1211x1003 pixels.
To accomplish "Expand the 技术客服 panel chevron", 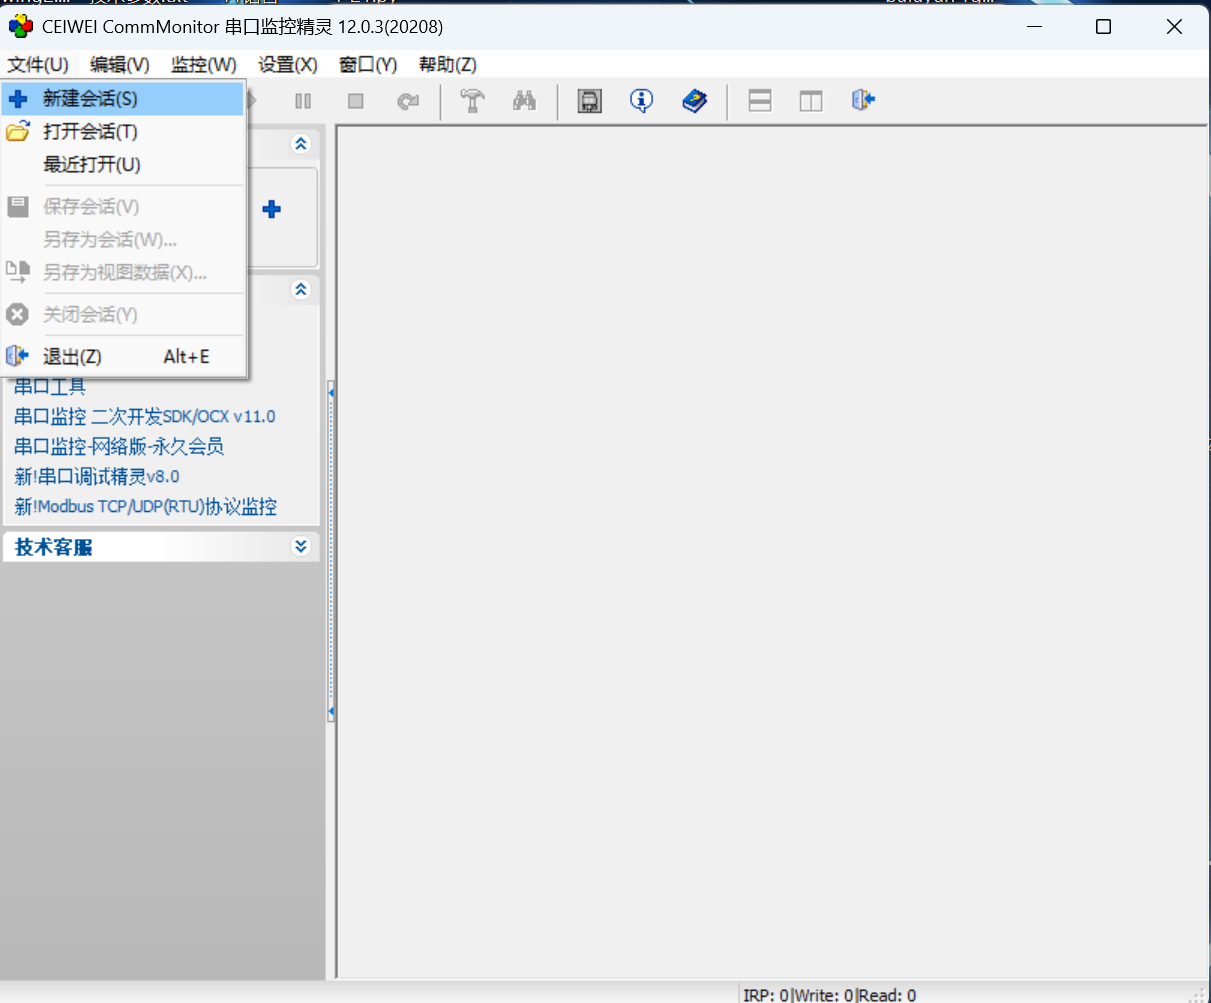I will coord(300,546).
